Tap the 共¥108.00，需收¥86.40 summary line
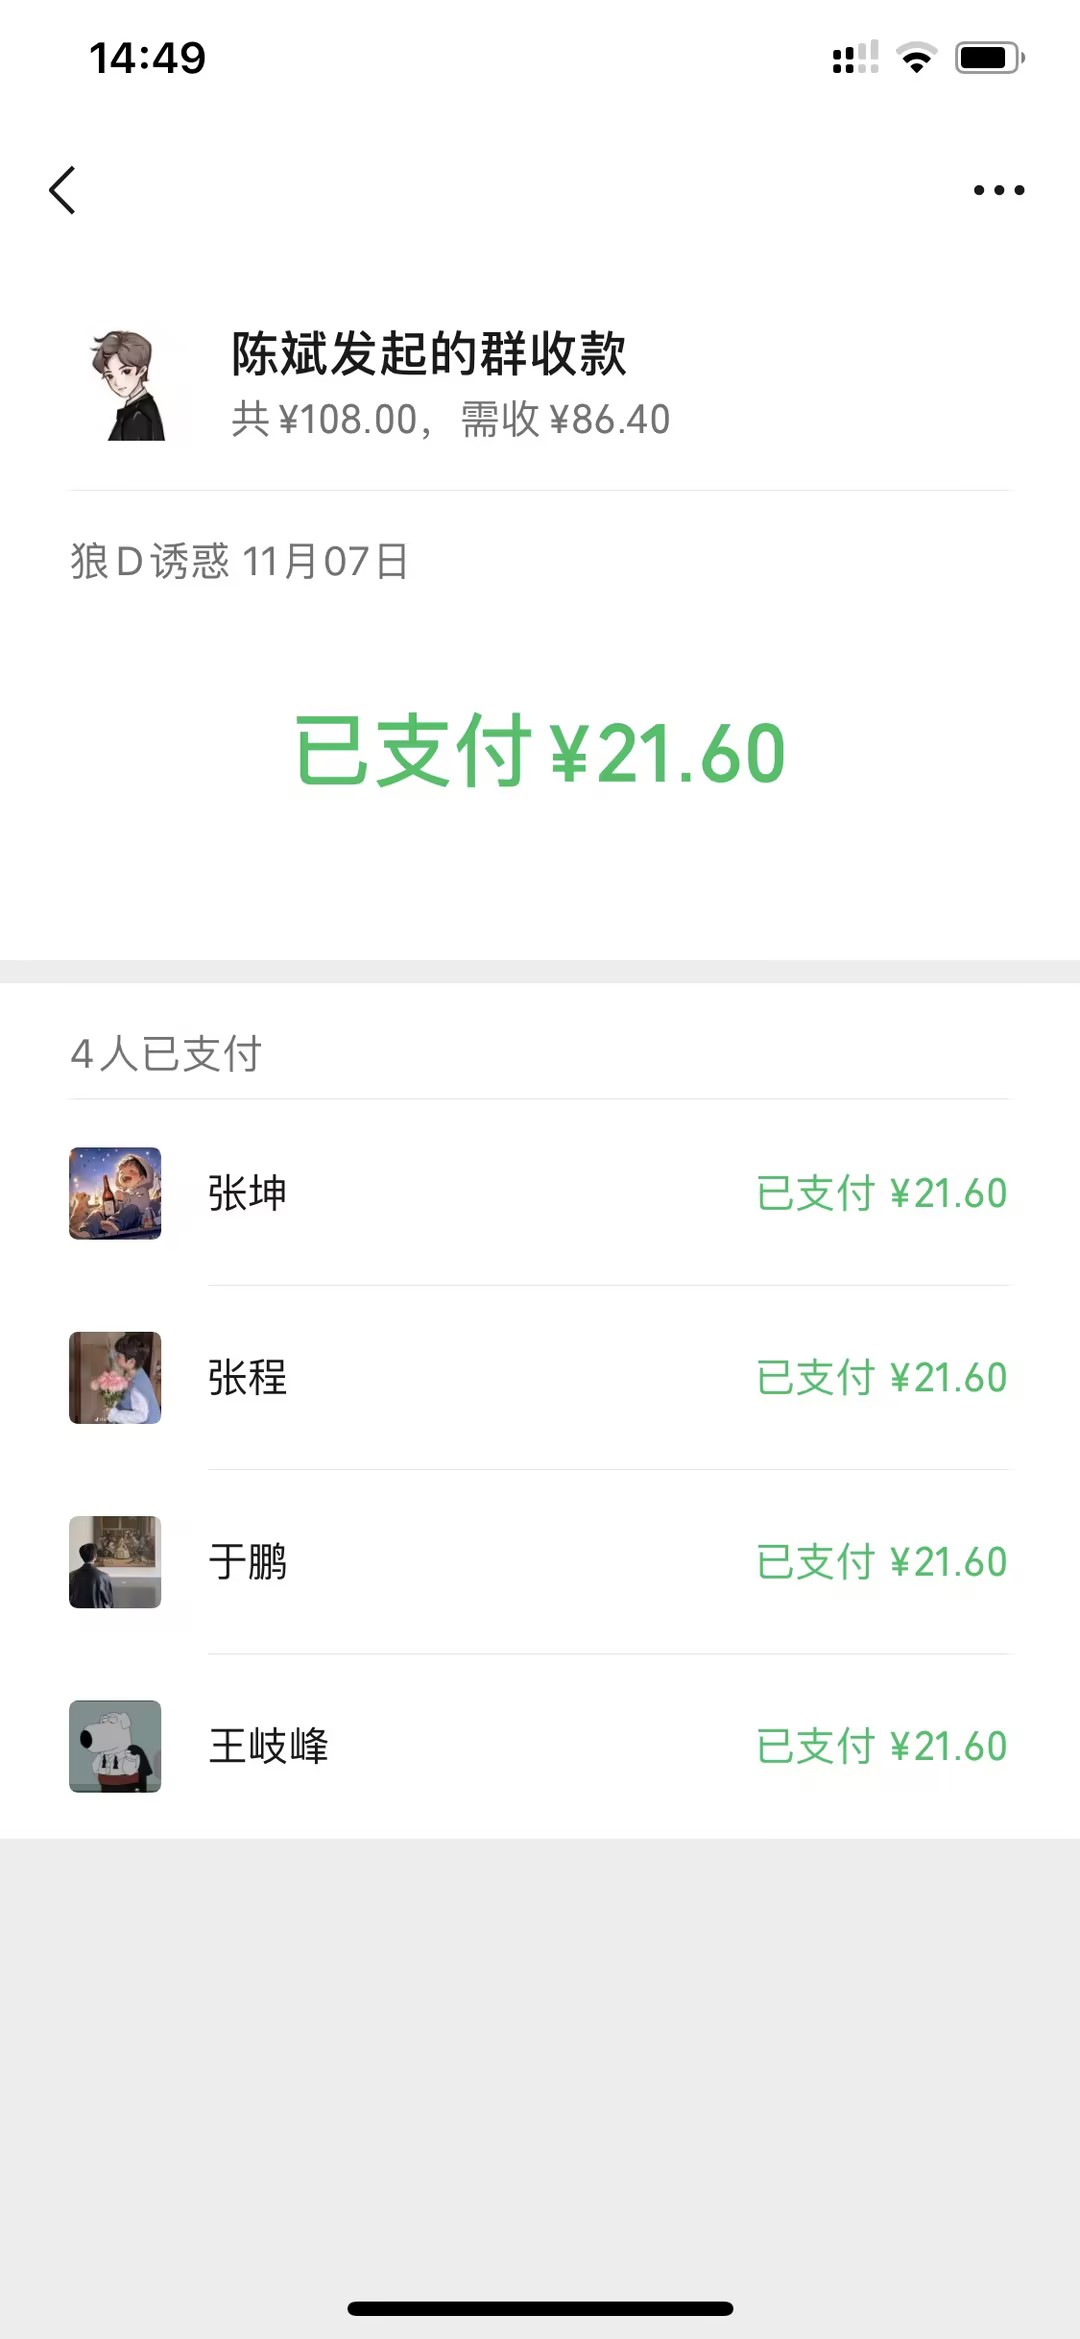Image resolution: width=1080 pixels, height=2339 pixels. click(450, 420)
